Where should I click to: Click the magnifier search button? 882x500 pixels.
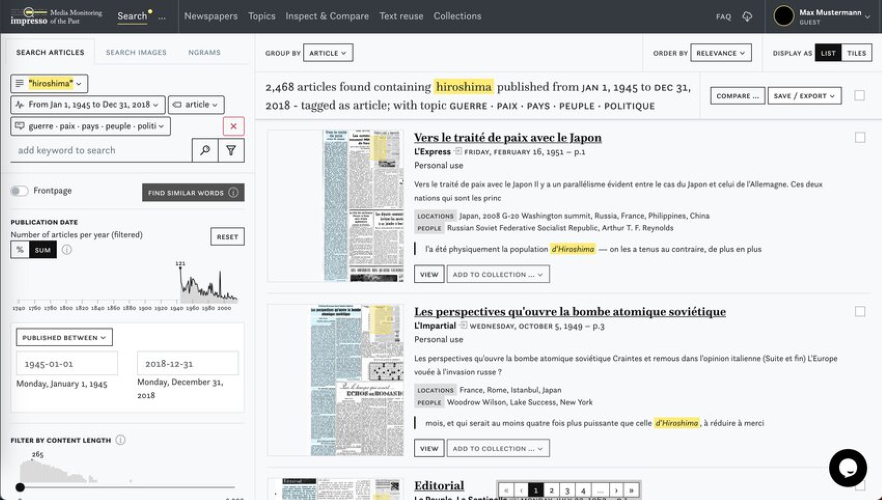point(205,150)
